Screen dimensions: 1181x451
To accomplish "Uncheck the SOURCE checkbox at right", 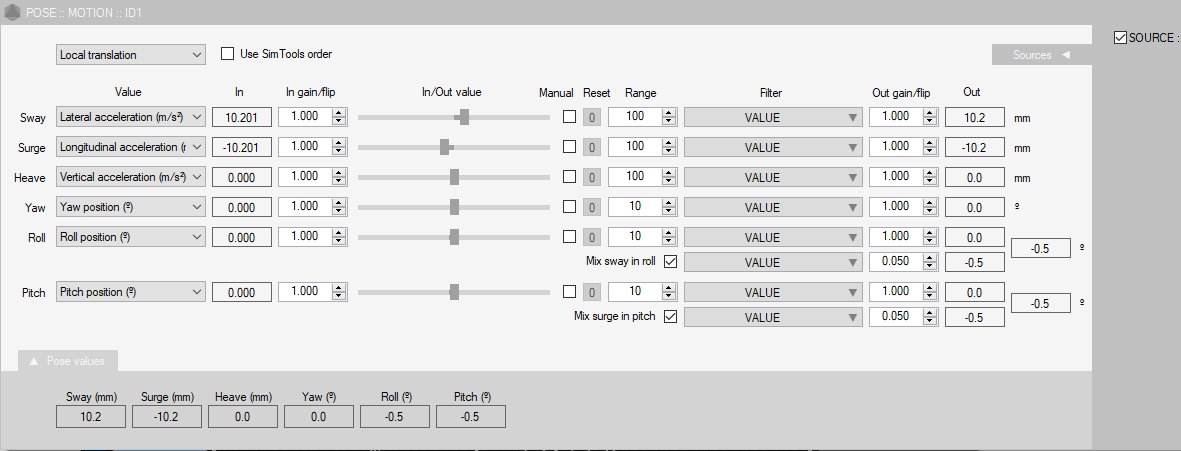I will (1120, 38).
